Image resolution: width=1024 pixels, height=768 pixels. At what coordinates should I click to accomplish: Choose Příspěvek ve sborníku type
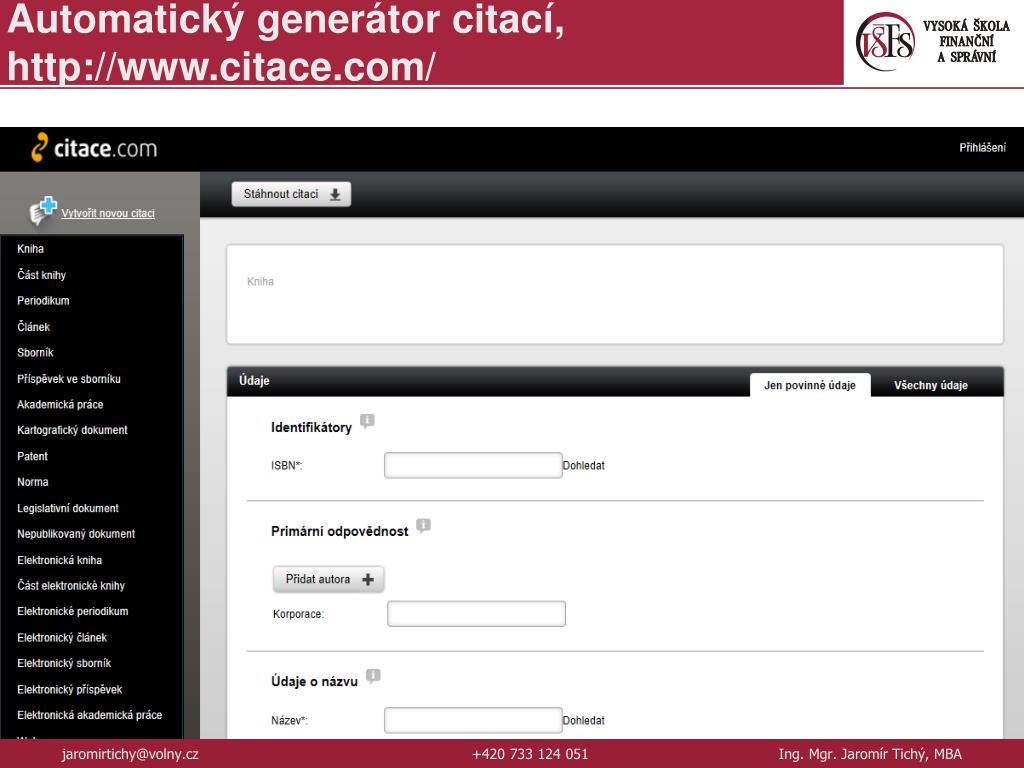(69, 379)
